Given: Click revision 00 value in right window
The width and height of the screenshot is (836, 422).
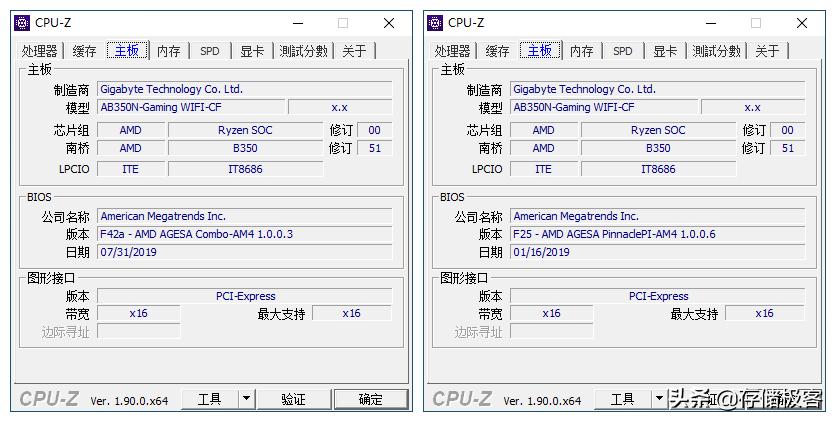Looking at the screenshot, I should click(x=788, y=130).
